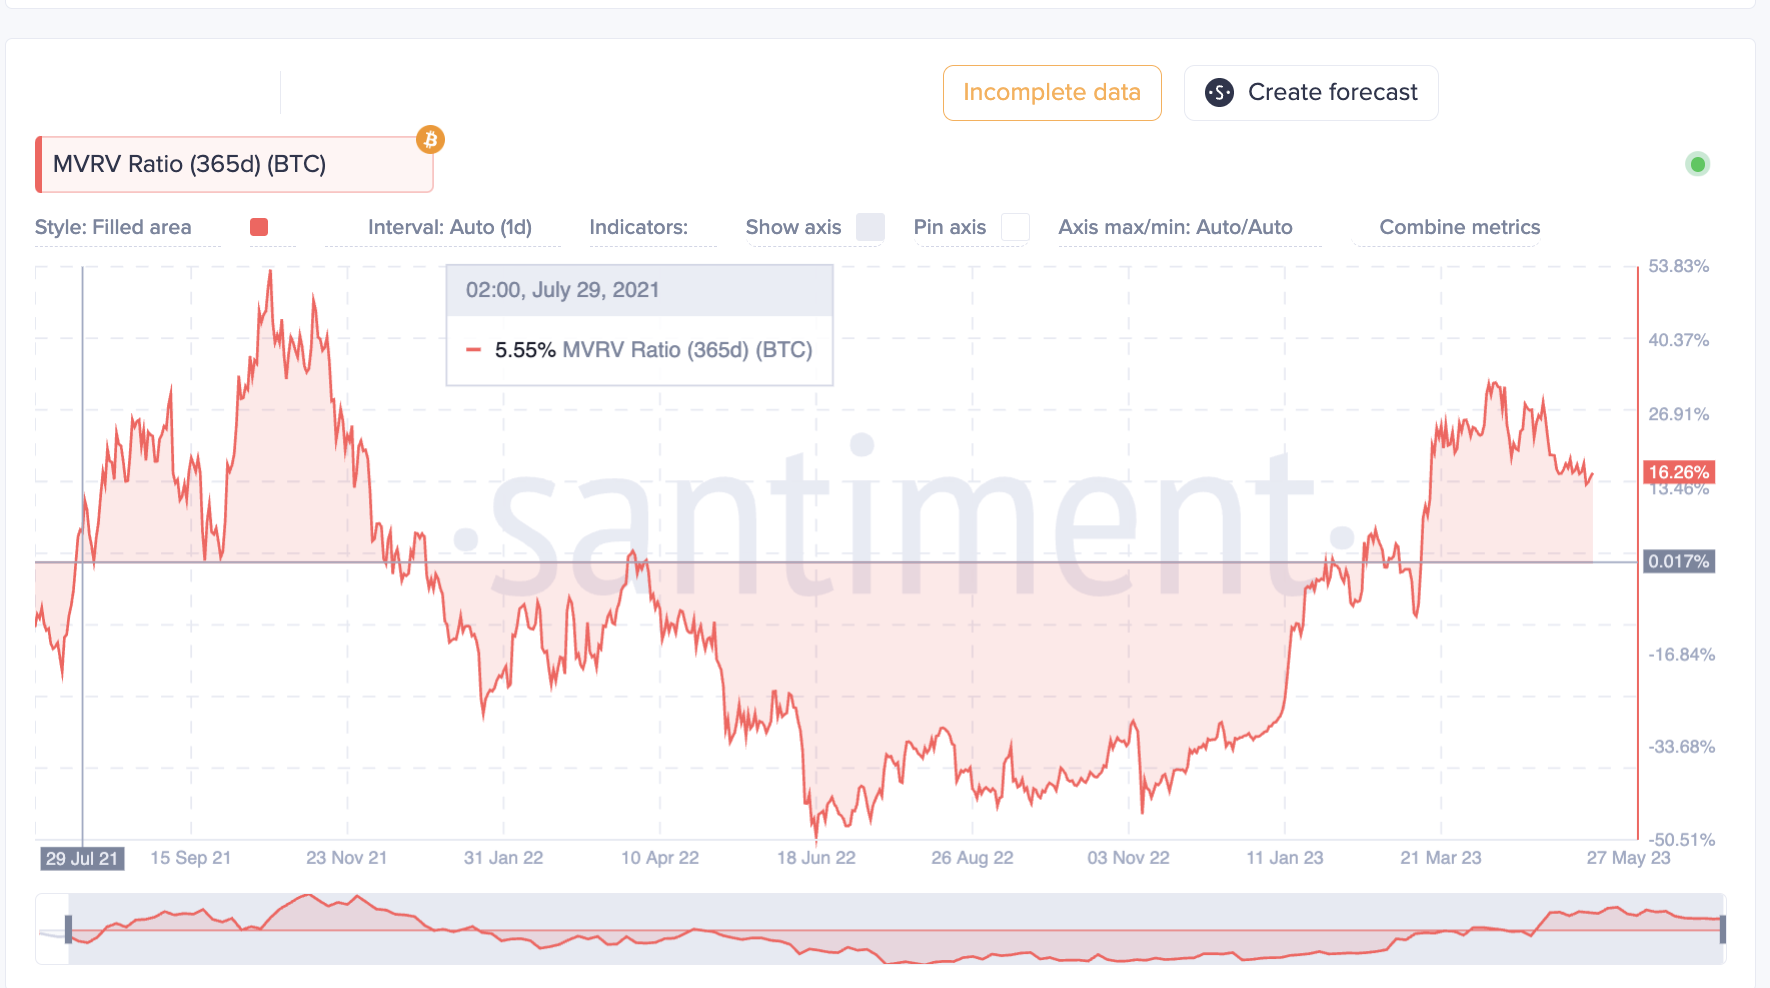Click the 15 Sep 21 date label

pos(191,858)
